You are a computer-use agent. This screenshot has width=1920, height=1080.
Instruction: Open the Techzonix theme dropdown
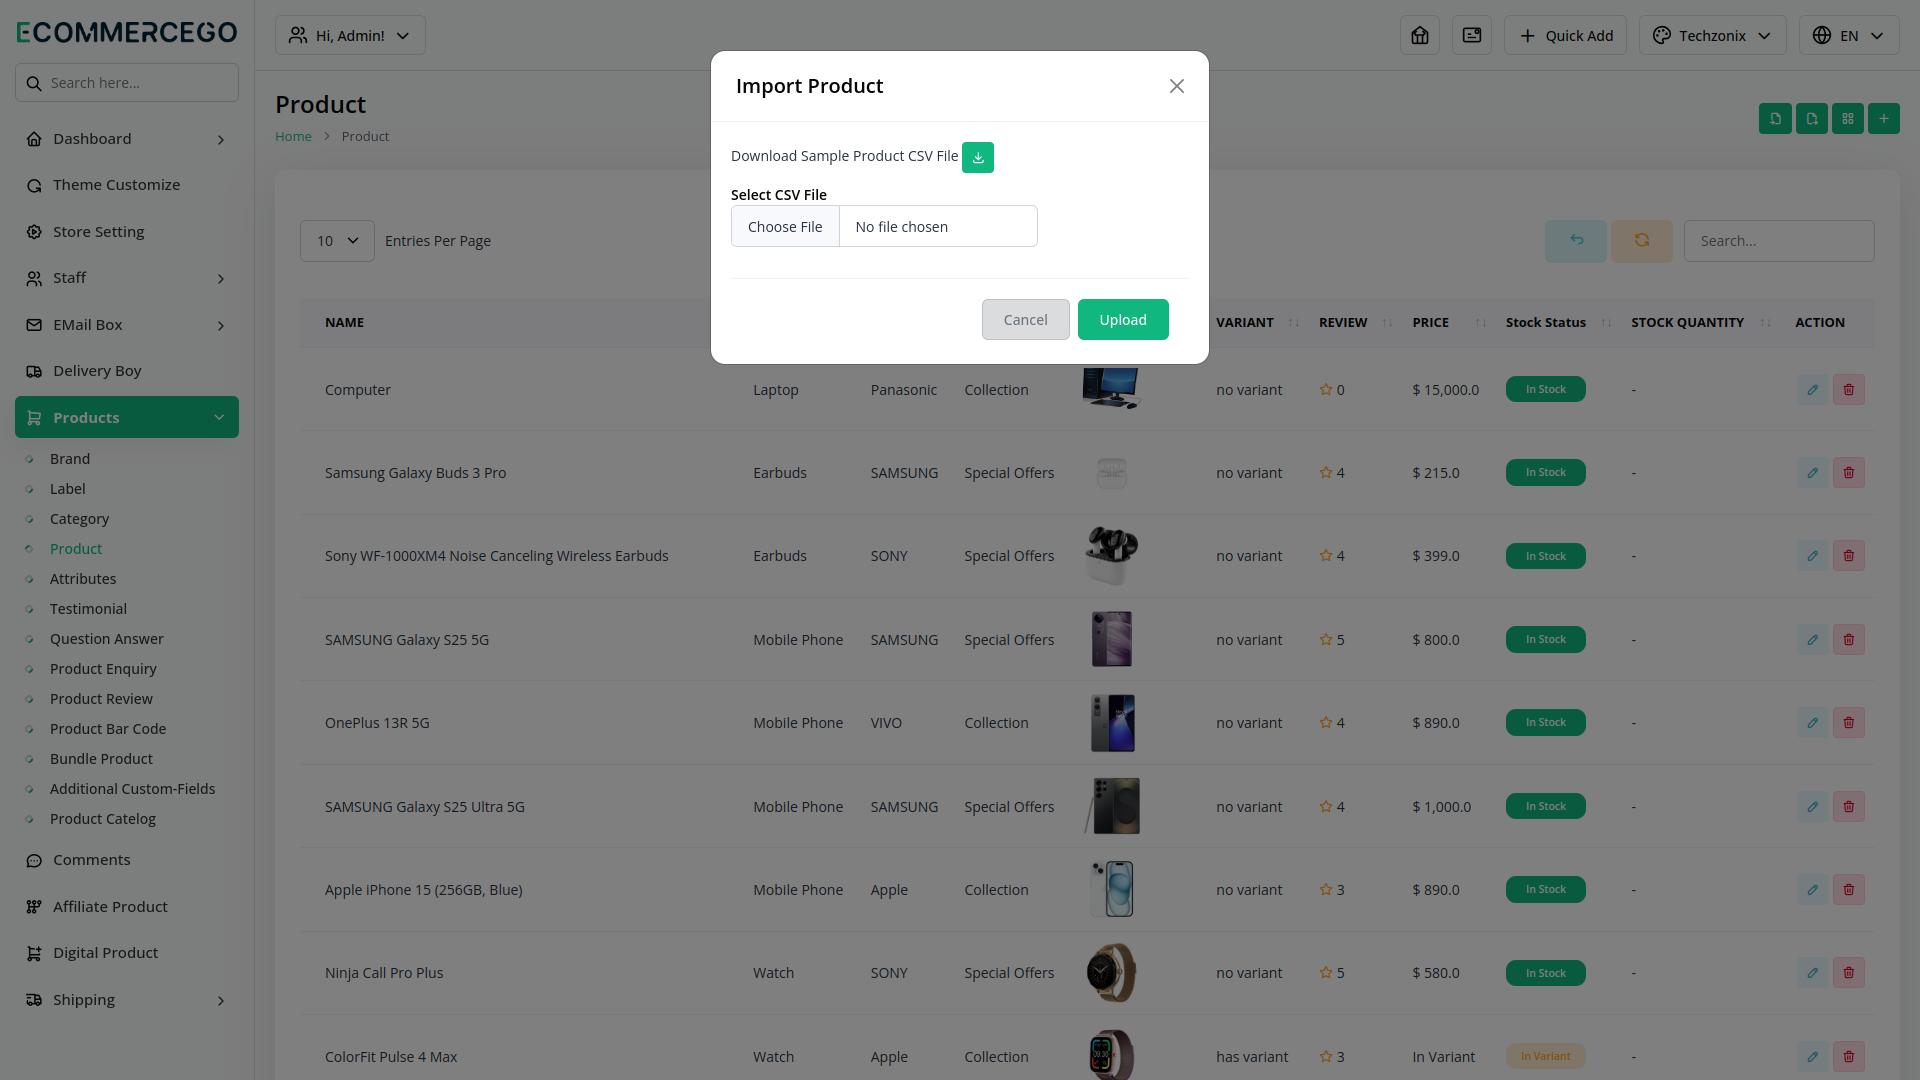(1712, 35)
